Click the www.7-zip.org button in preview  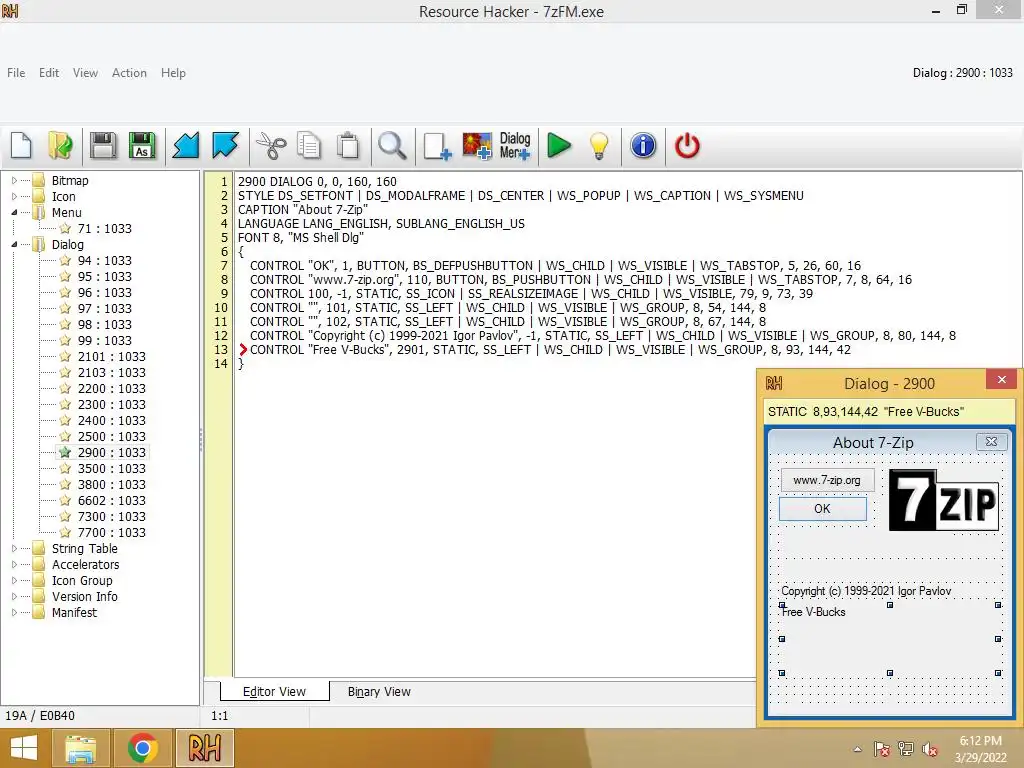[x=827, y=480]
